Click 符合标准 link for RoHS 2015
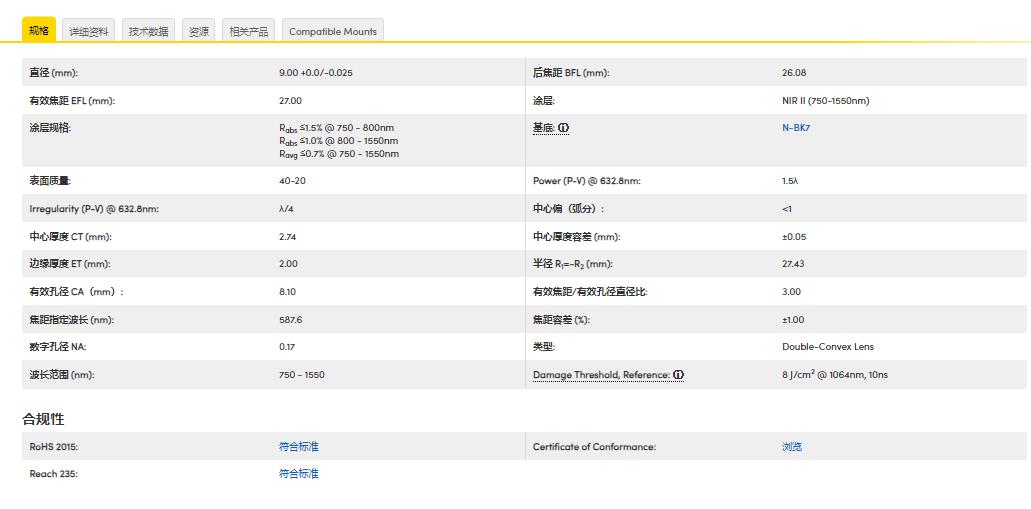Image resolution: width=1031 pixels, height=509 pixels. click(x=298, y=447)
